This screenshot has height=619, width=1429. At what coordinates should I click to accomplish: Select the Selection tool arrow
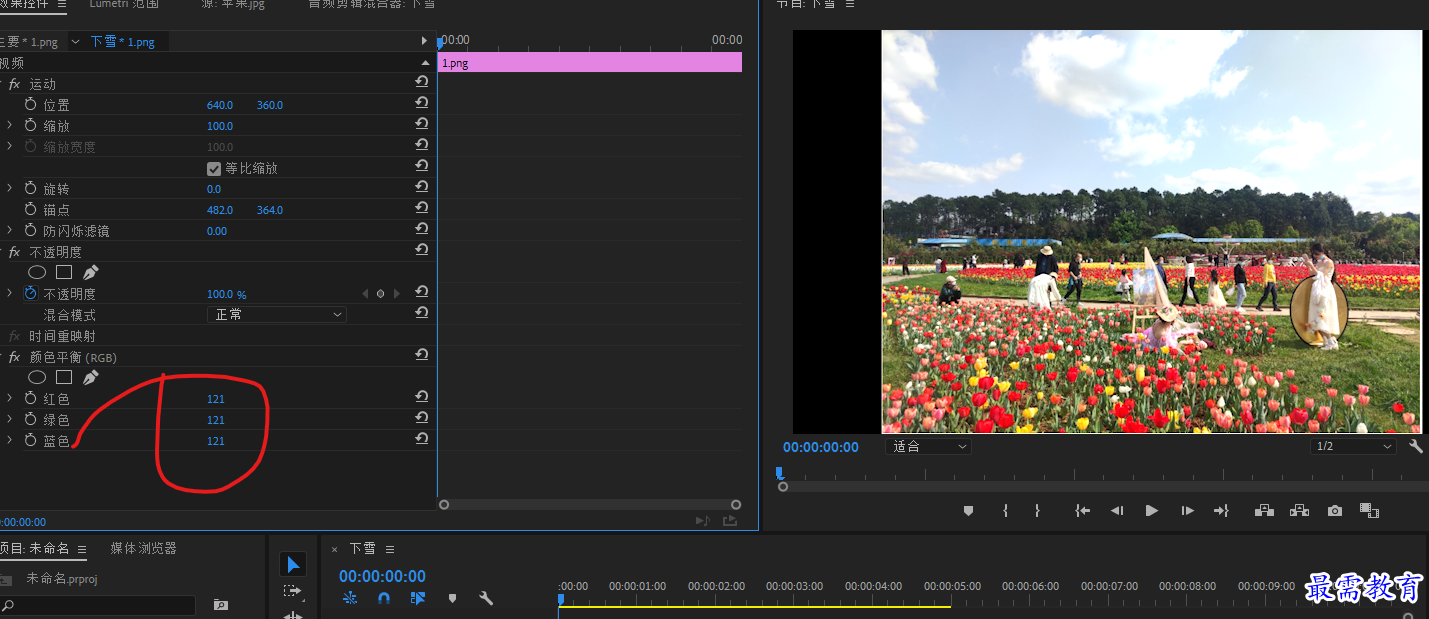pos(292,565)
